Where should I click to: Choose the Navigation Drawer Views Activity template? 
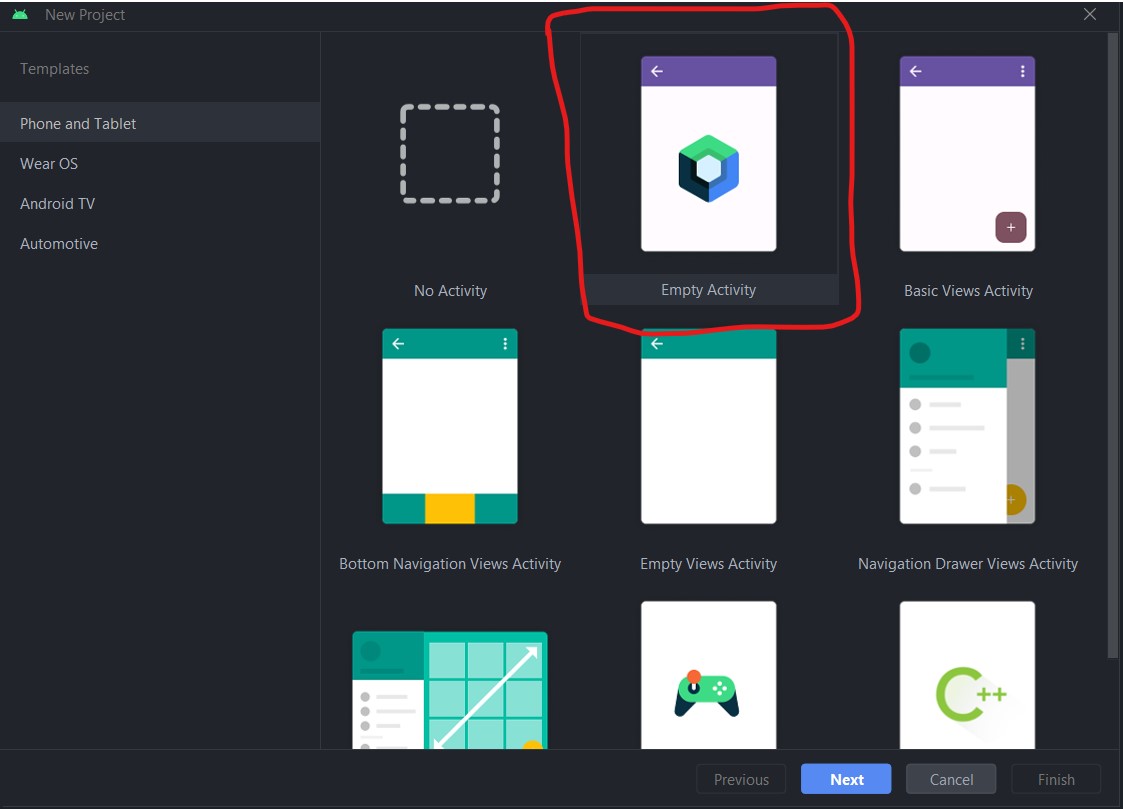pyautogui.click(x=967, y=426)
